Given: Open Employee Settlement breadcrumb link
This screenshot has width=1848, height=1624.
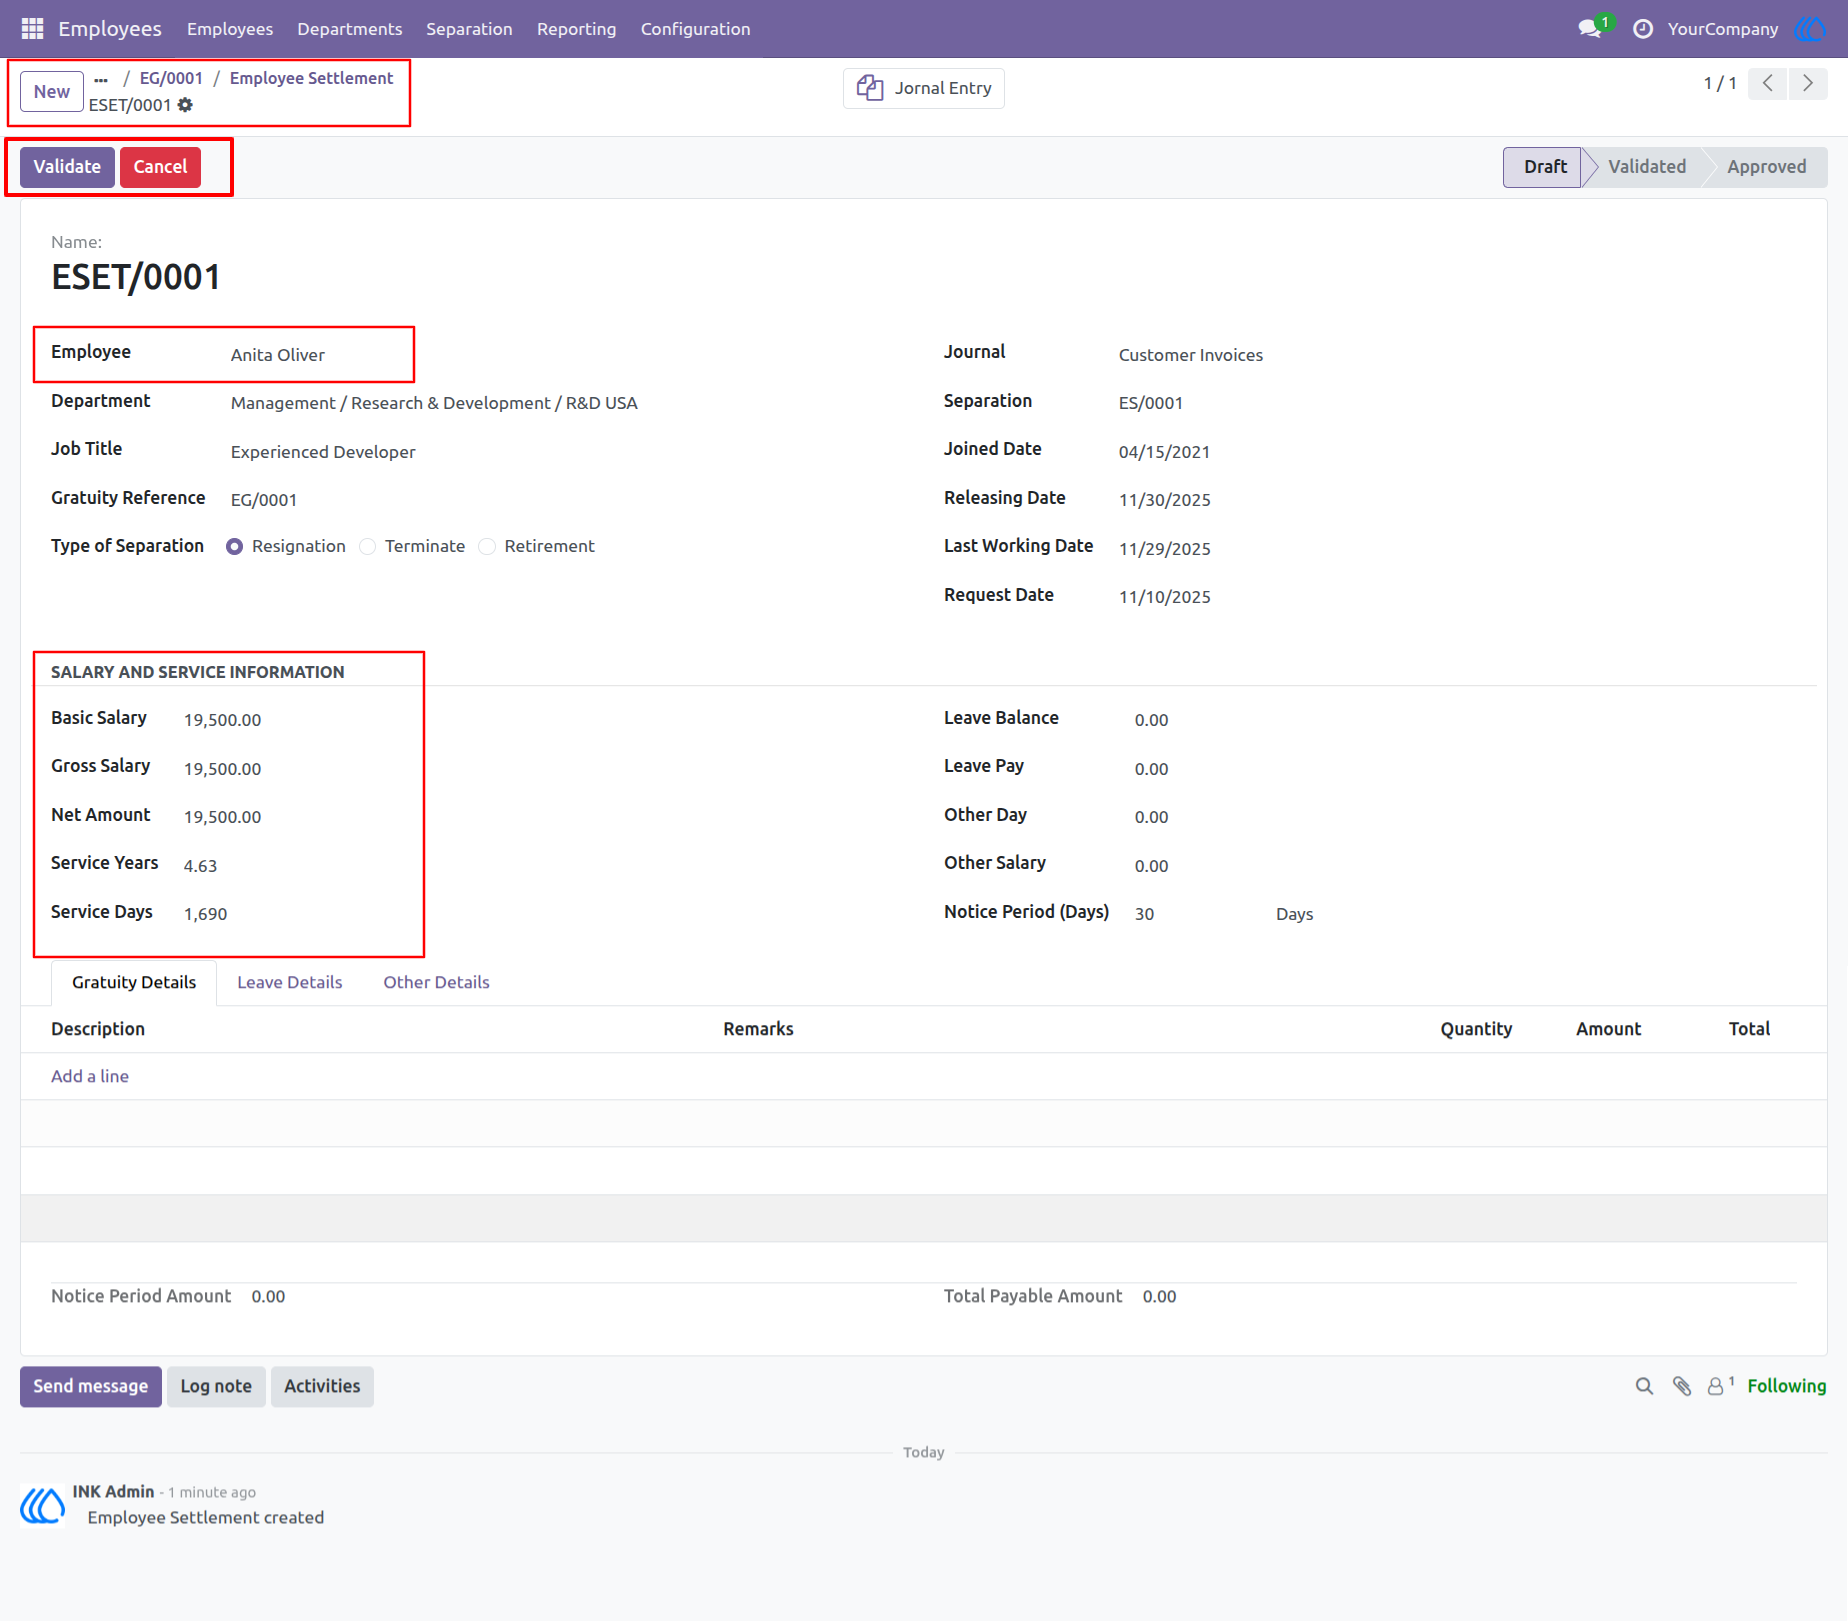Looking at the screenshot, I should (311, 79).
